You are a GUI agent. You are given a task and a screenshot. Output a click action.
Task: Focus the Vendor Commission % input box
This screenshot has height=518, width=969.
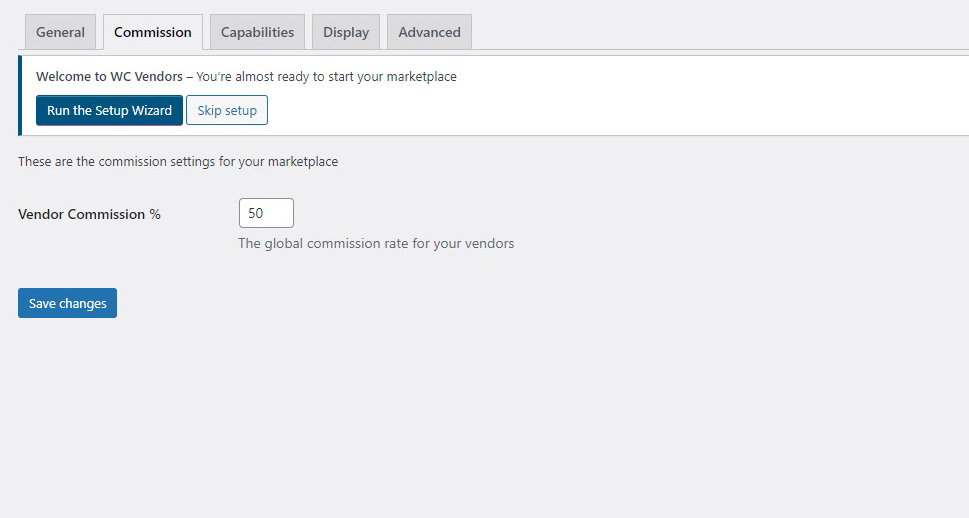266,213
